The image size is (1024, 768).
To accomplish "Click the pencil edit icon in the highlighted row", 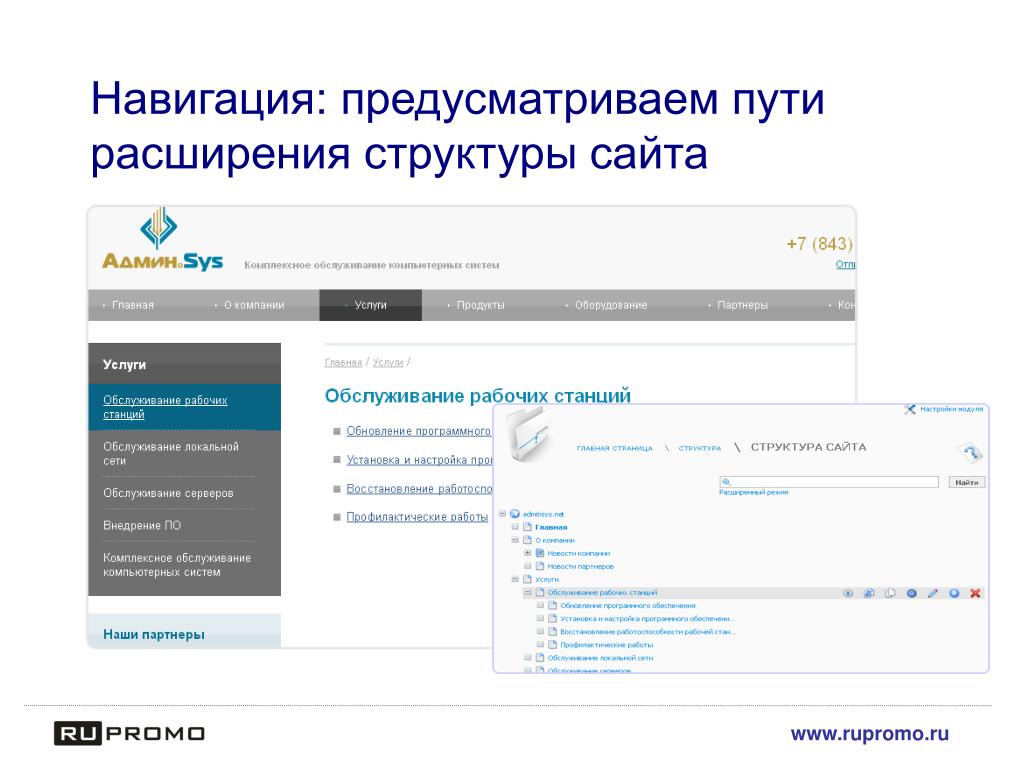I will pos(933,593).
